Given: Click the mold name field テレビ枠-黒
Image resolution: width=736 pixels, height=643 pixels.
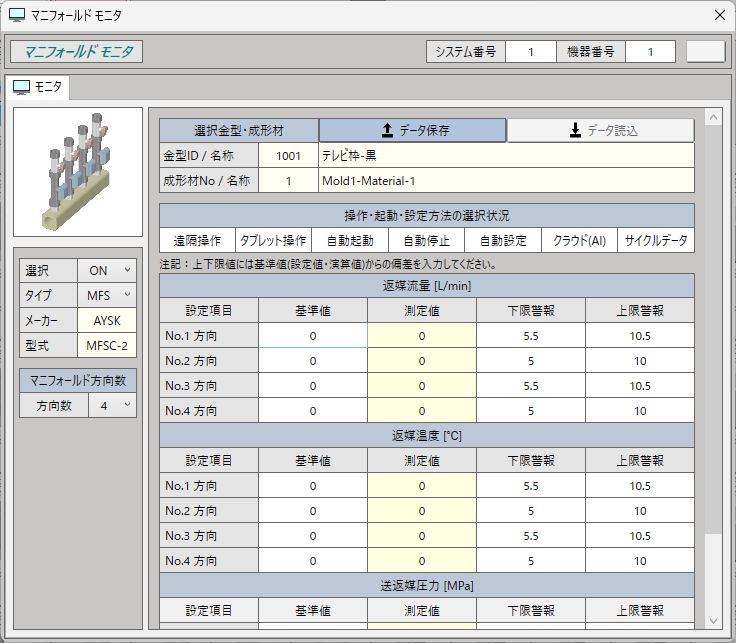Looking at the screenshot, I should point(506,155).
